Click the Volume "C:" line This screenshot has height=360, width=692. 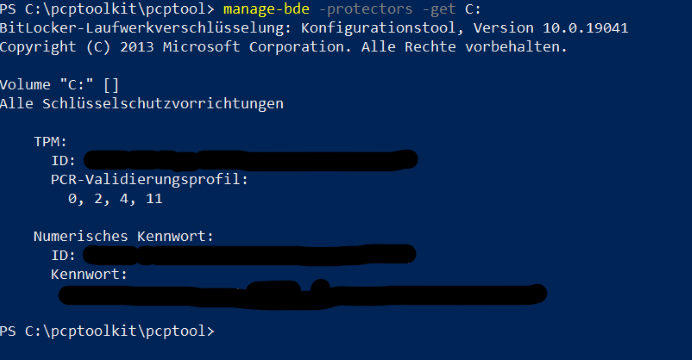[60, 85]
